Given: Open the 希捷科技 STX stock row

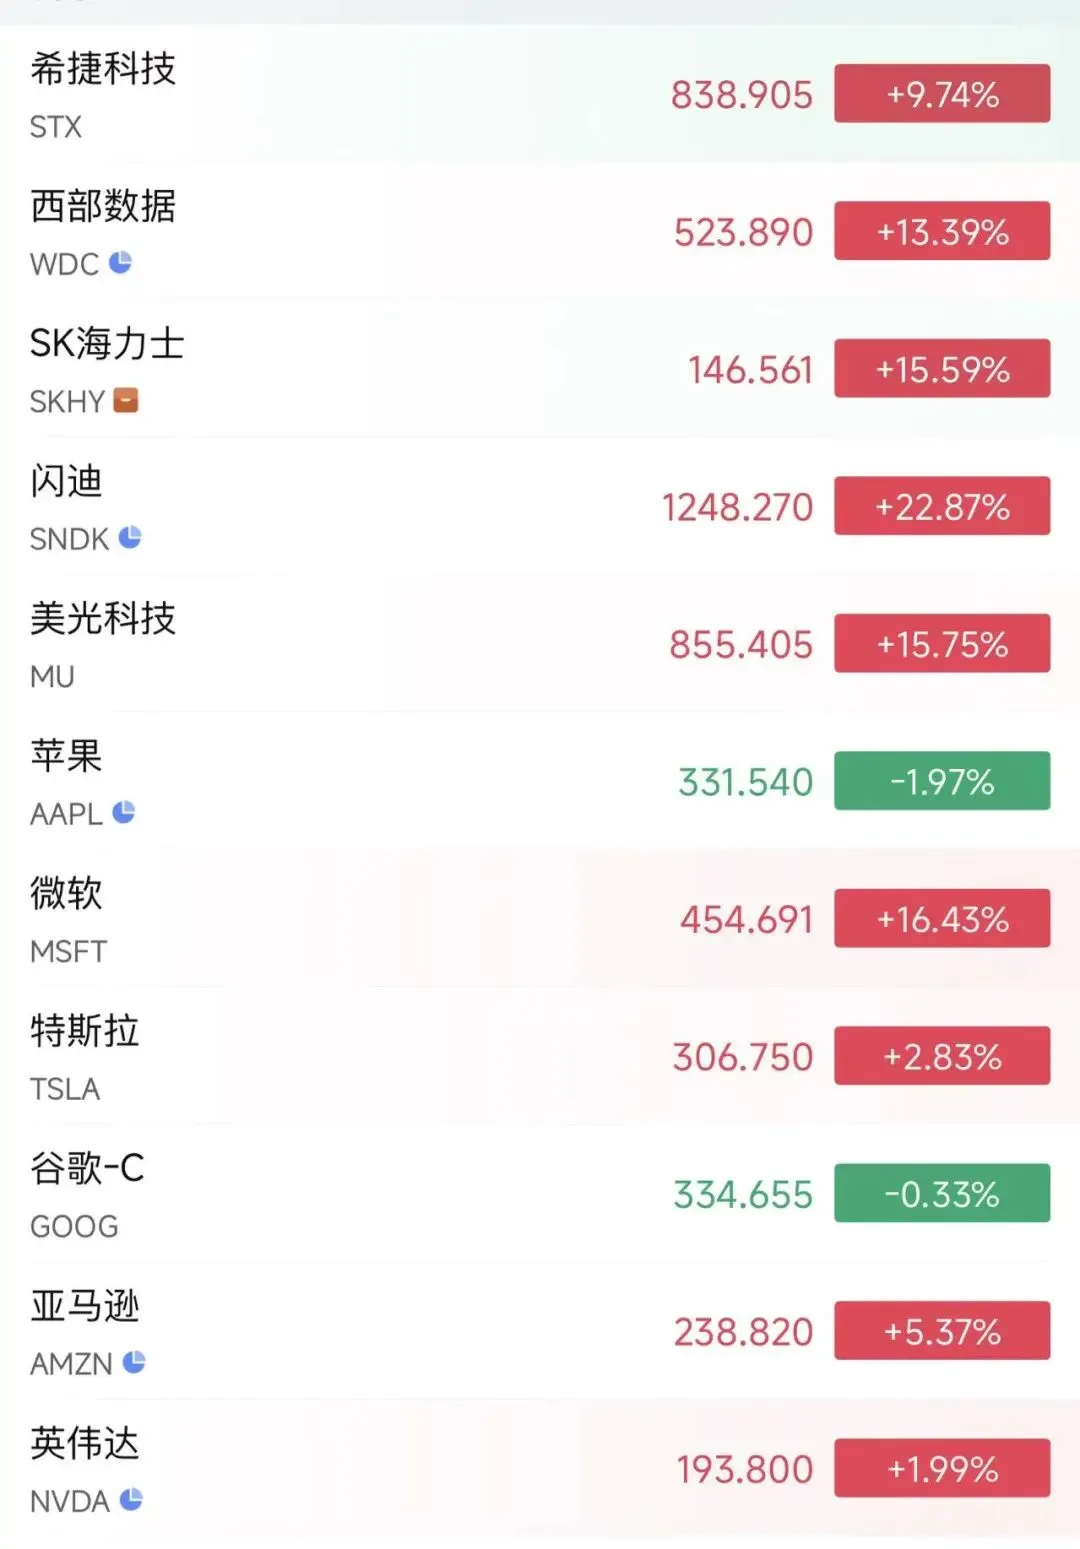Looking at the screenshot, I should [x=540, y=95].
